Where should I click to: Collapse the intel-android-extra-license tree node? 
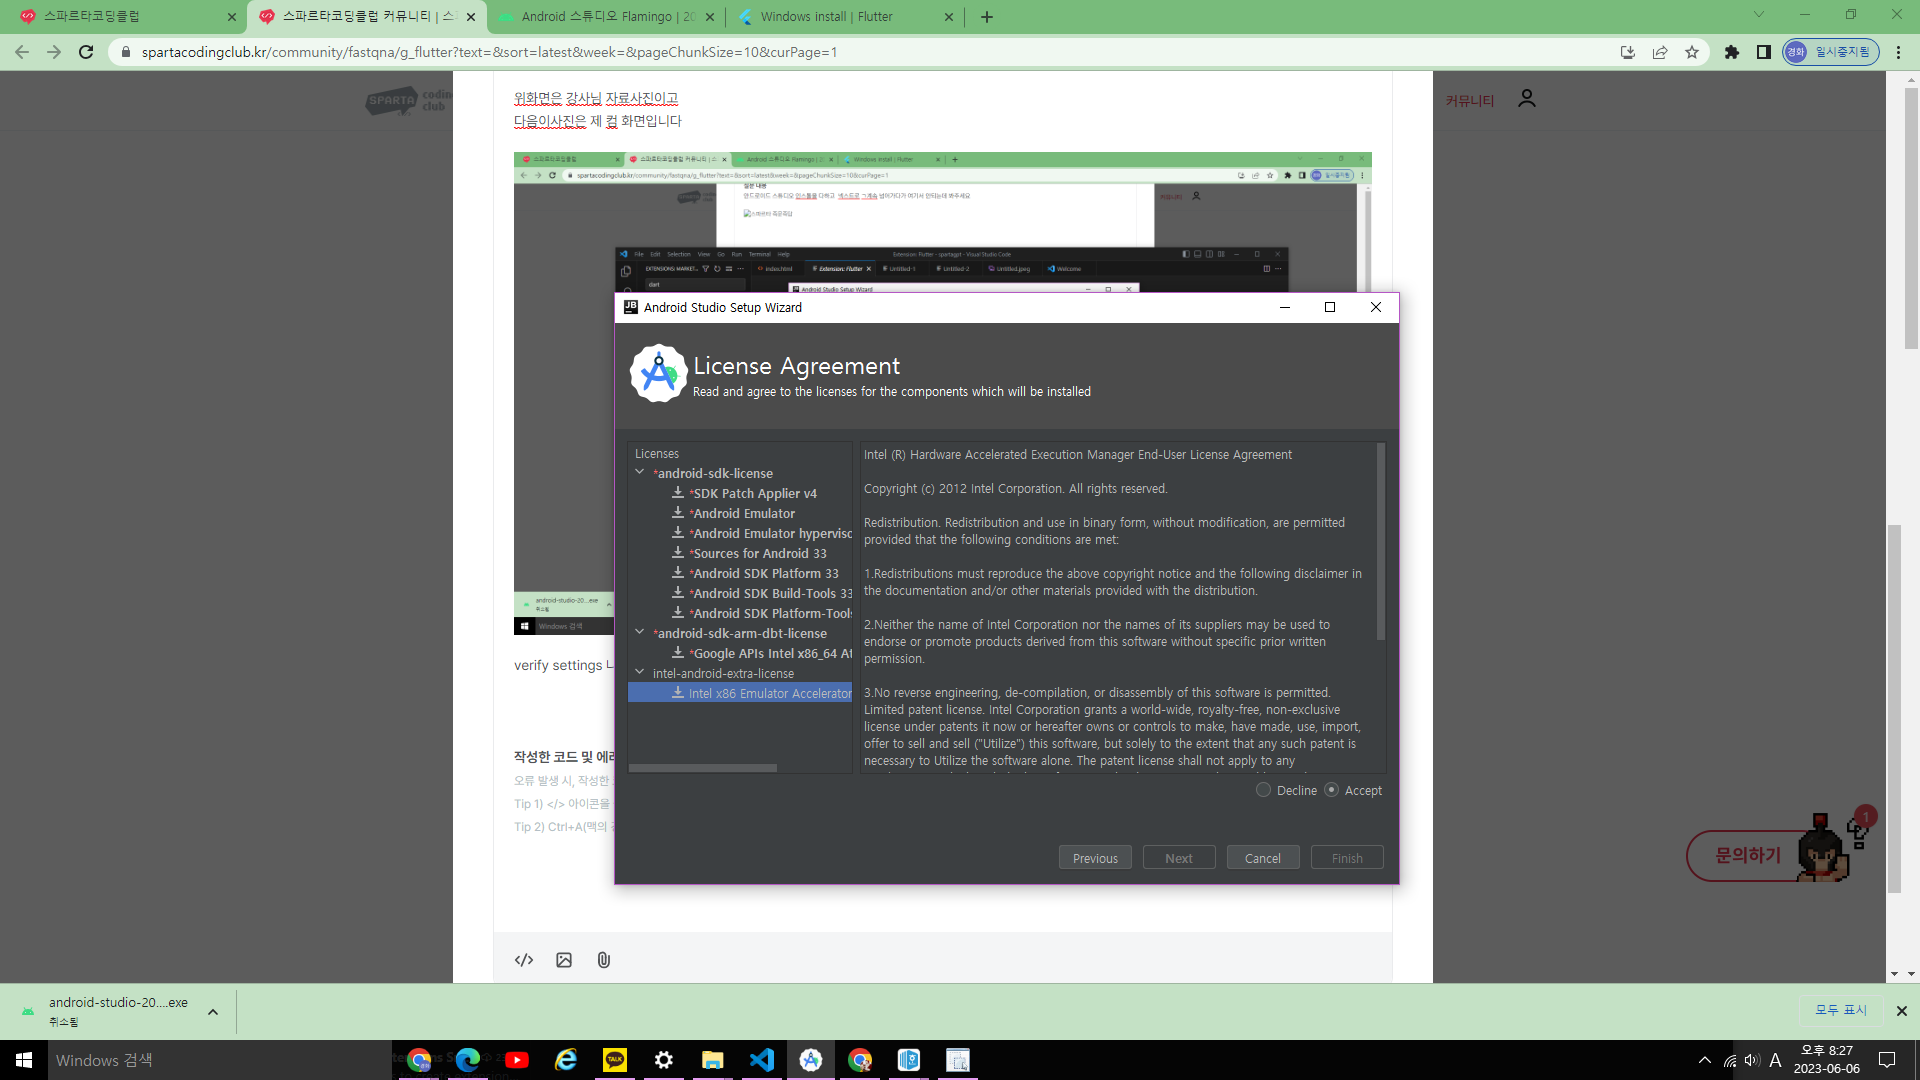(640, 672)
